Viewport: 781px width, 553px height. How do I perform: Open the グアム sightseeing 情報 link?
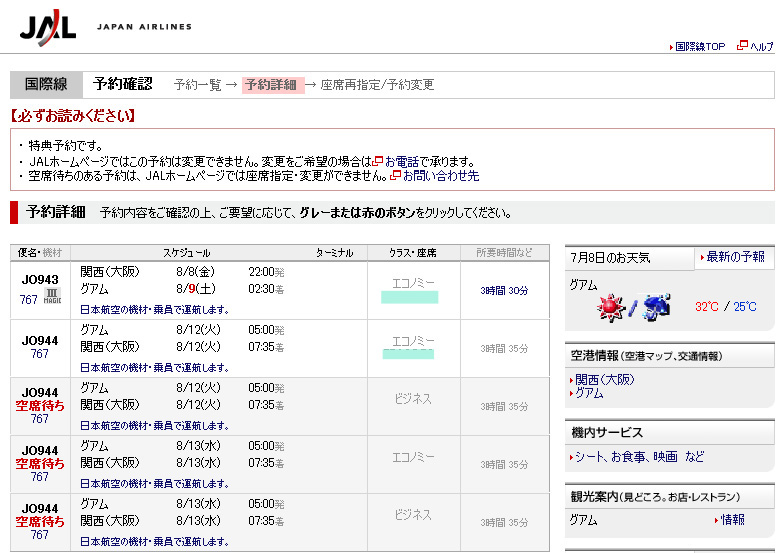(x=733, y=520)
